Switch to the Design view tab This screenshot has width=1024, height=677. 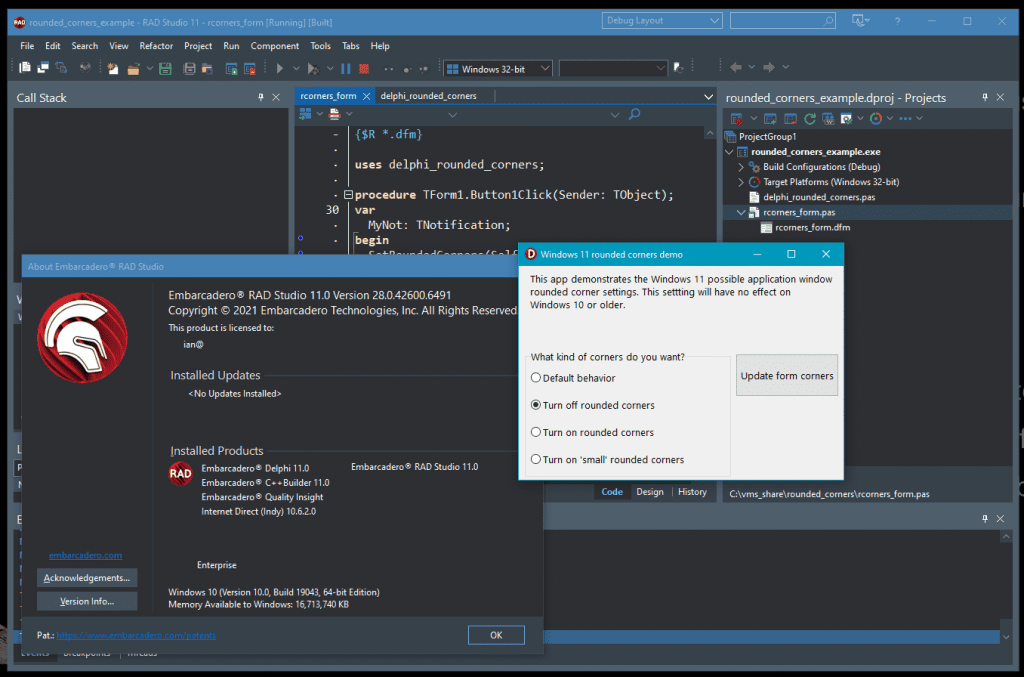click(x=650, y=492)
